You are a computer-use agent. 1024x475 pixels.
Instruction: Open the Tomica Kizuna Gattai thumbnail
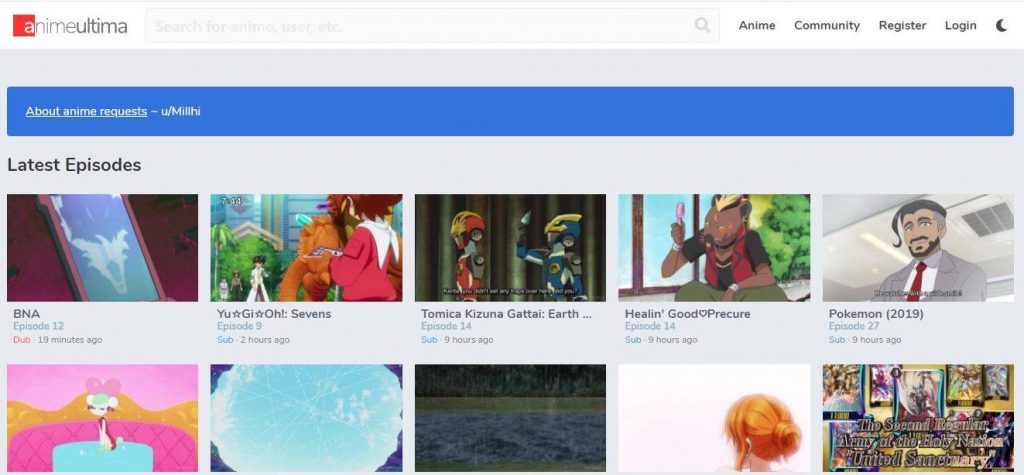[x=510, y=248]
